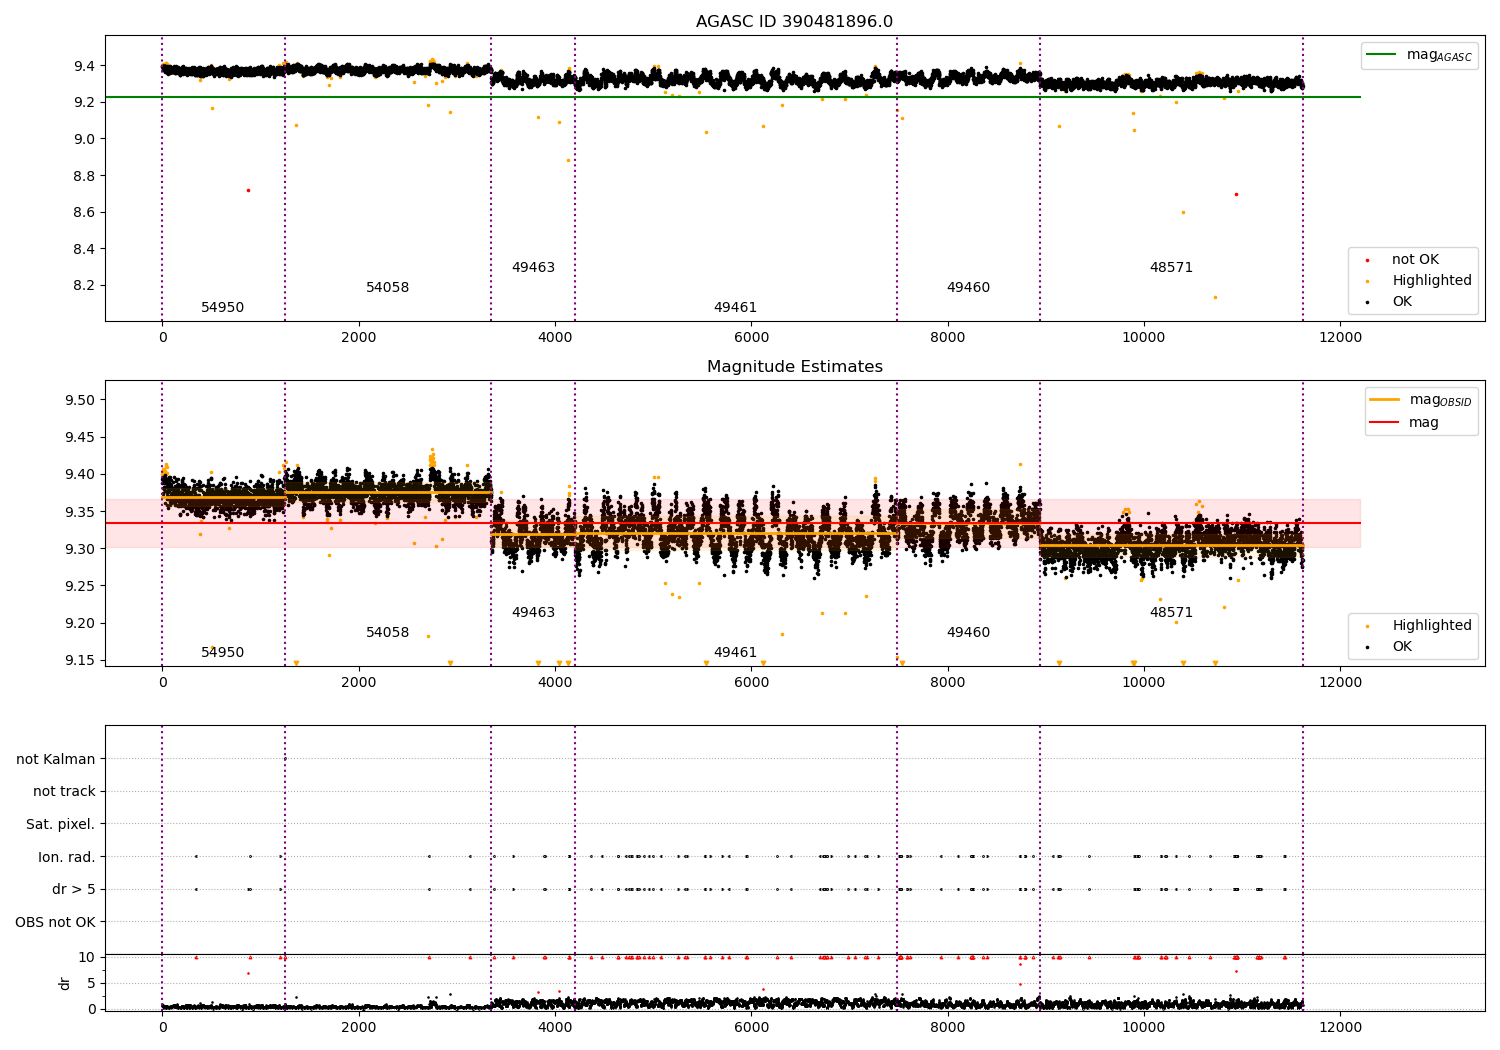The image size is (1500, 1050).
Task: Click the 'not OK' legend entry
Action: pyautogui.click(x=1415, y=260)
